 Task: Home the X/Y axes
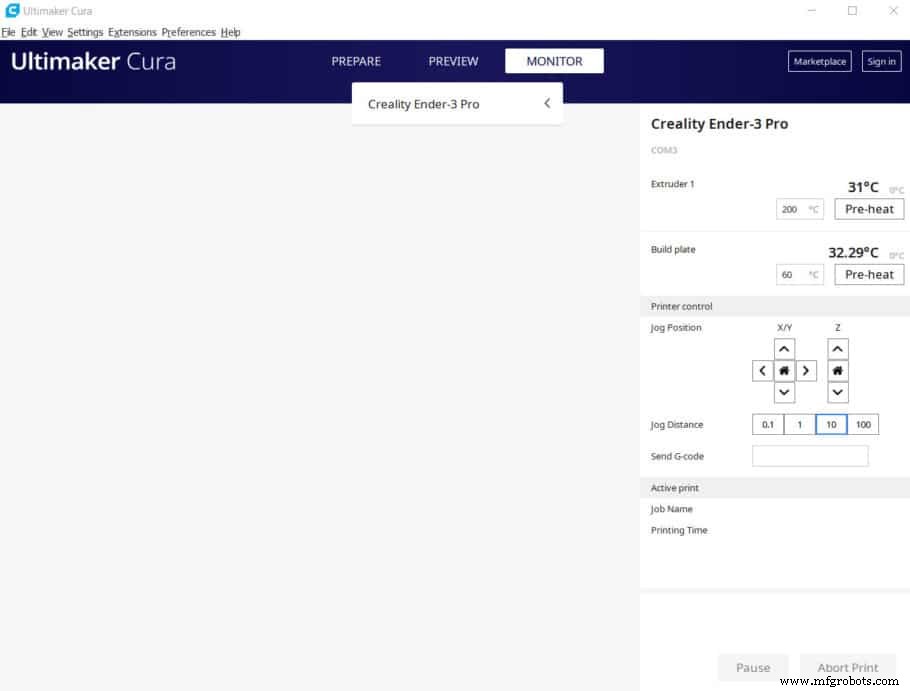tap(785, 371)
